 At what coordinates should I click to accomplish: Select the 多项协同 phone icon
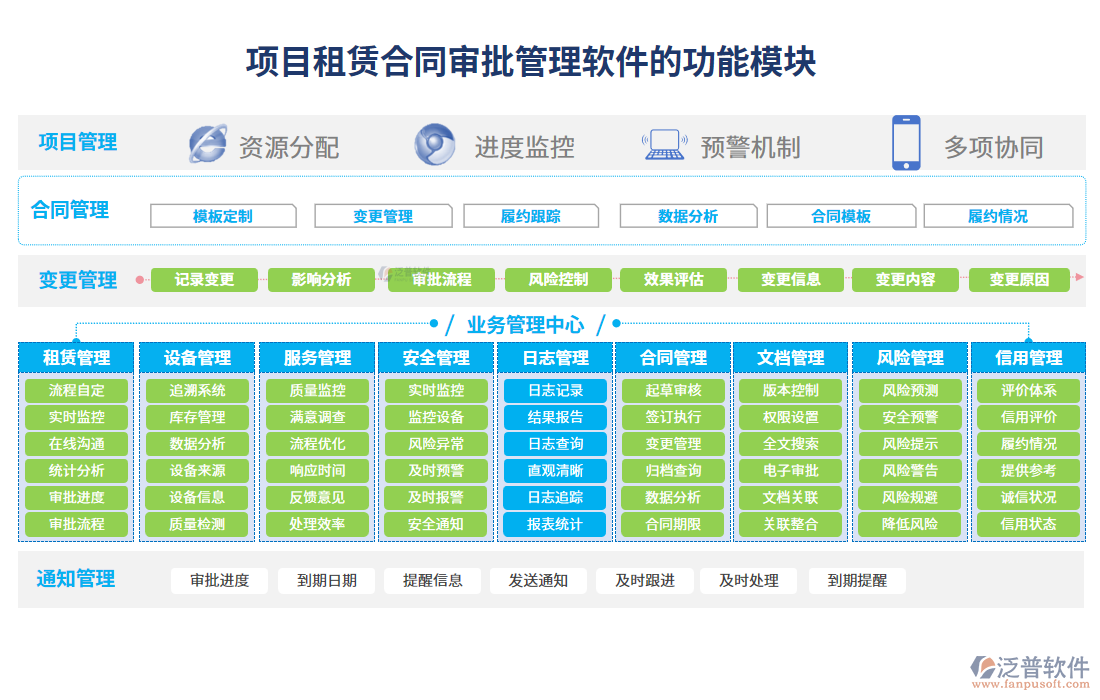[x=905, y=142]
